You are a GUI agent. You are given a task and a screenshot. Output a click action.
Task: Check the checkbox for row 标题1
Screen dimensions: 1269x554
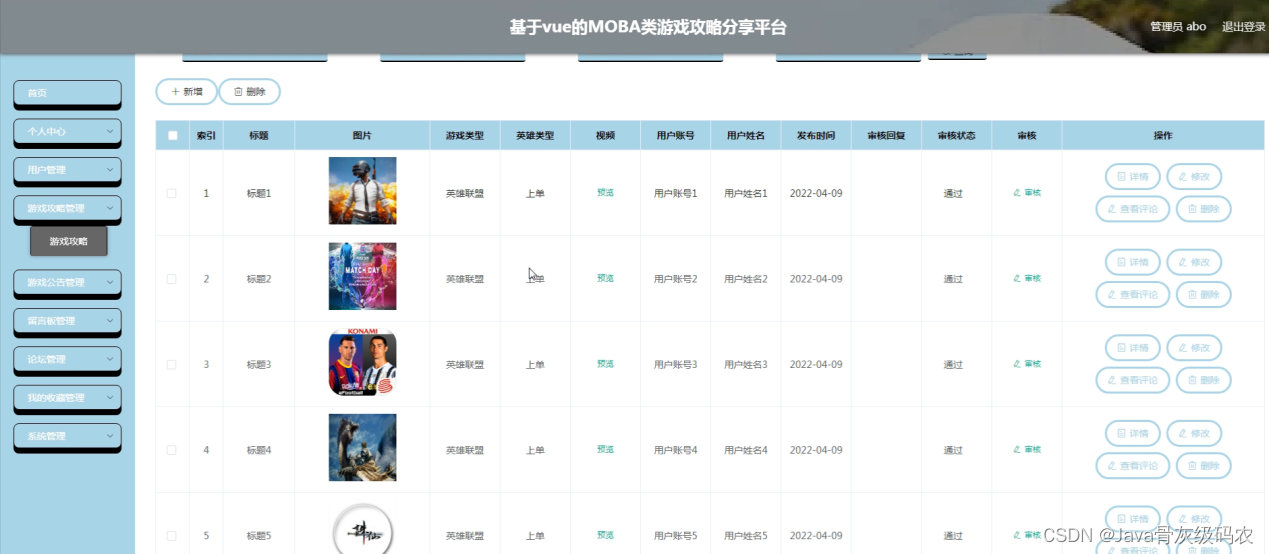click(171, 193)
